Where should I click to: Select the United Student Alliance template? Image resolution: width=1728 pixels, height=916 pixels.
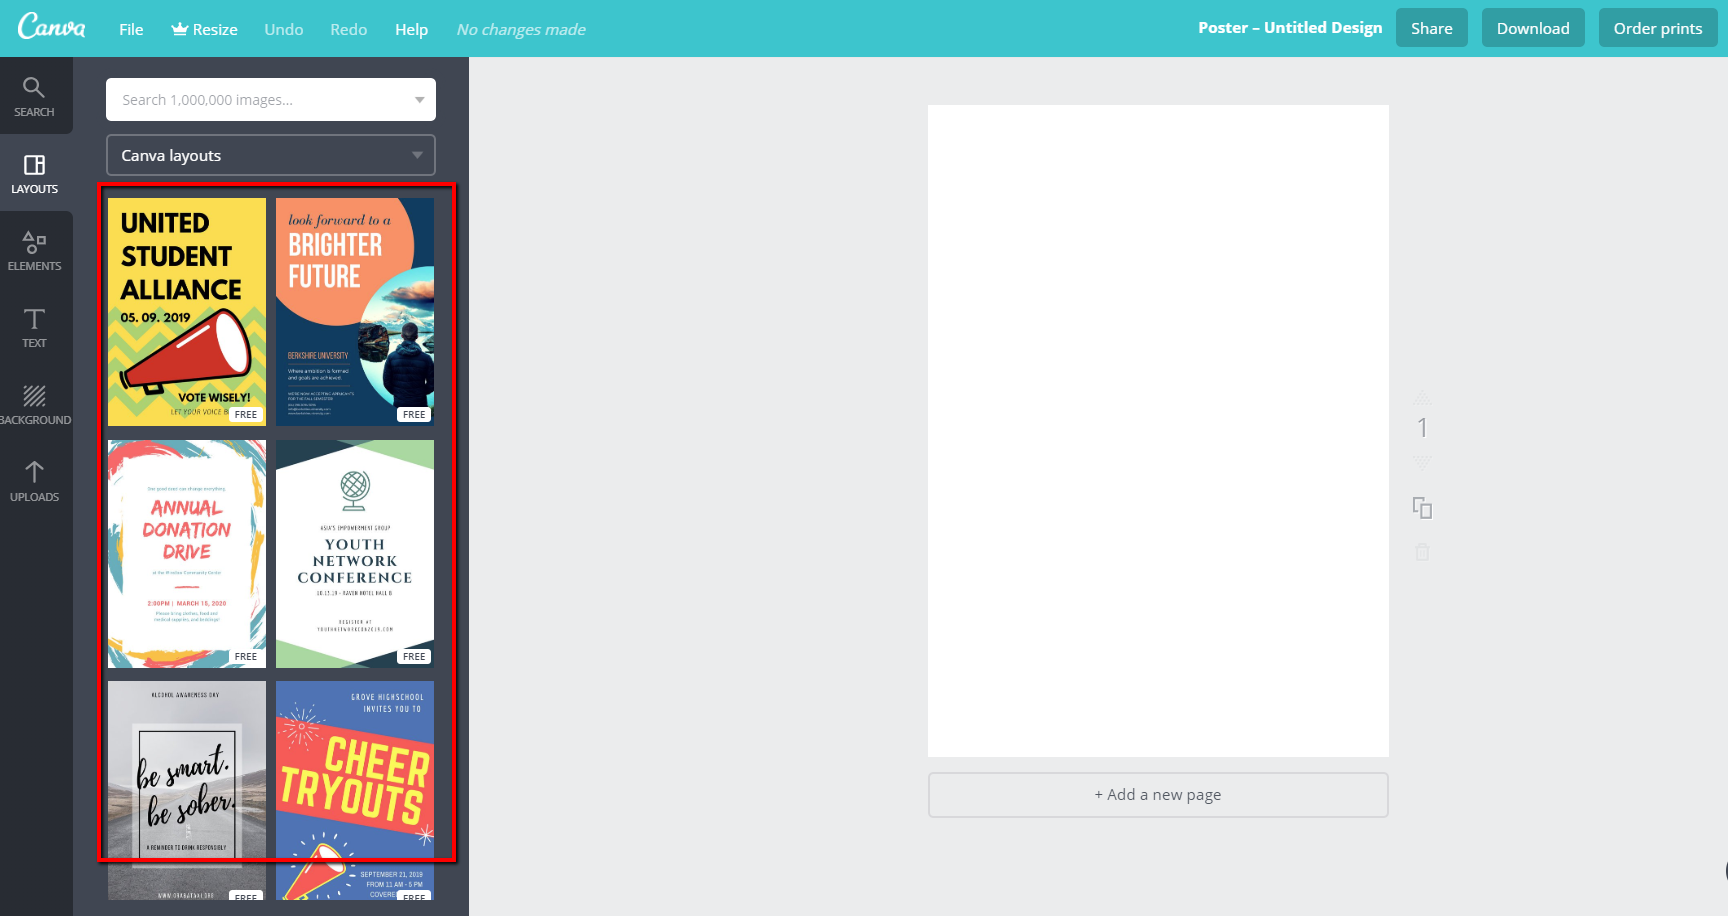point(185,310)
